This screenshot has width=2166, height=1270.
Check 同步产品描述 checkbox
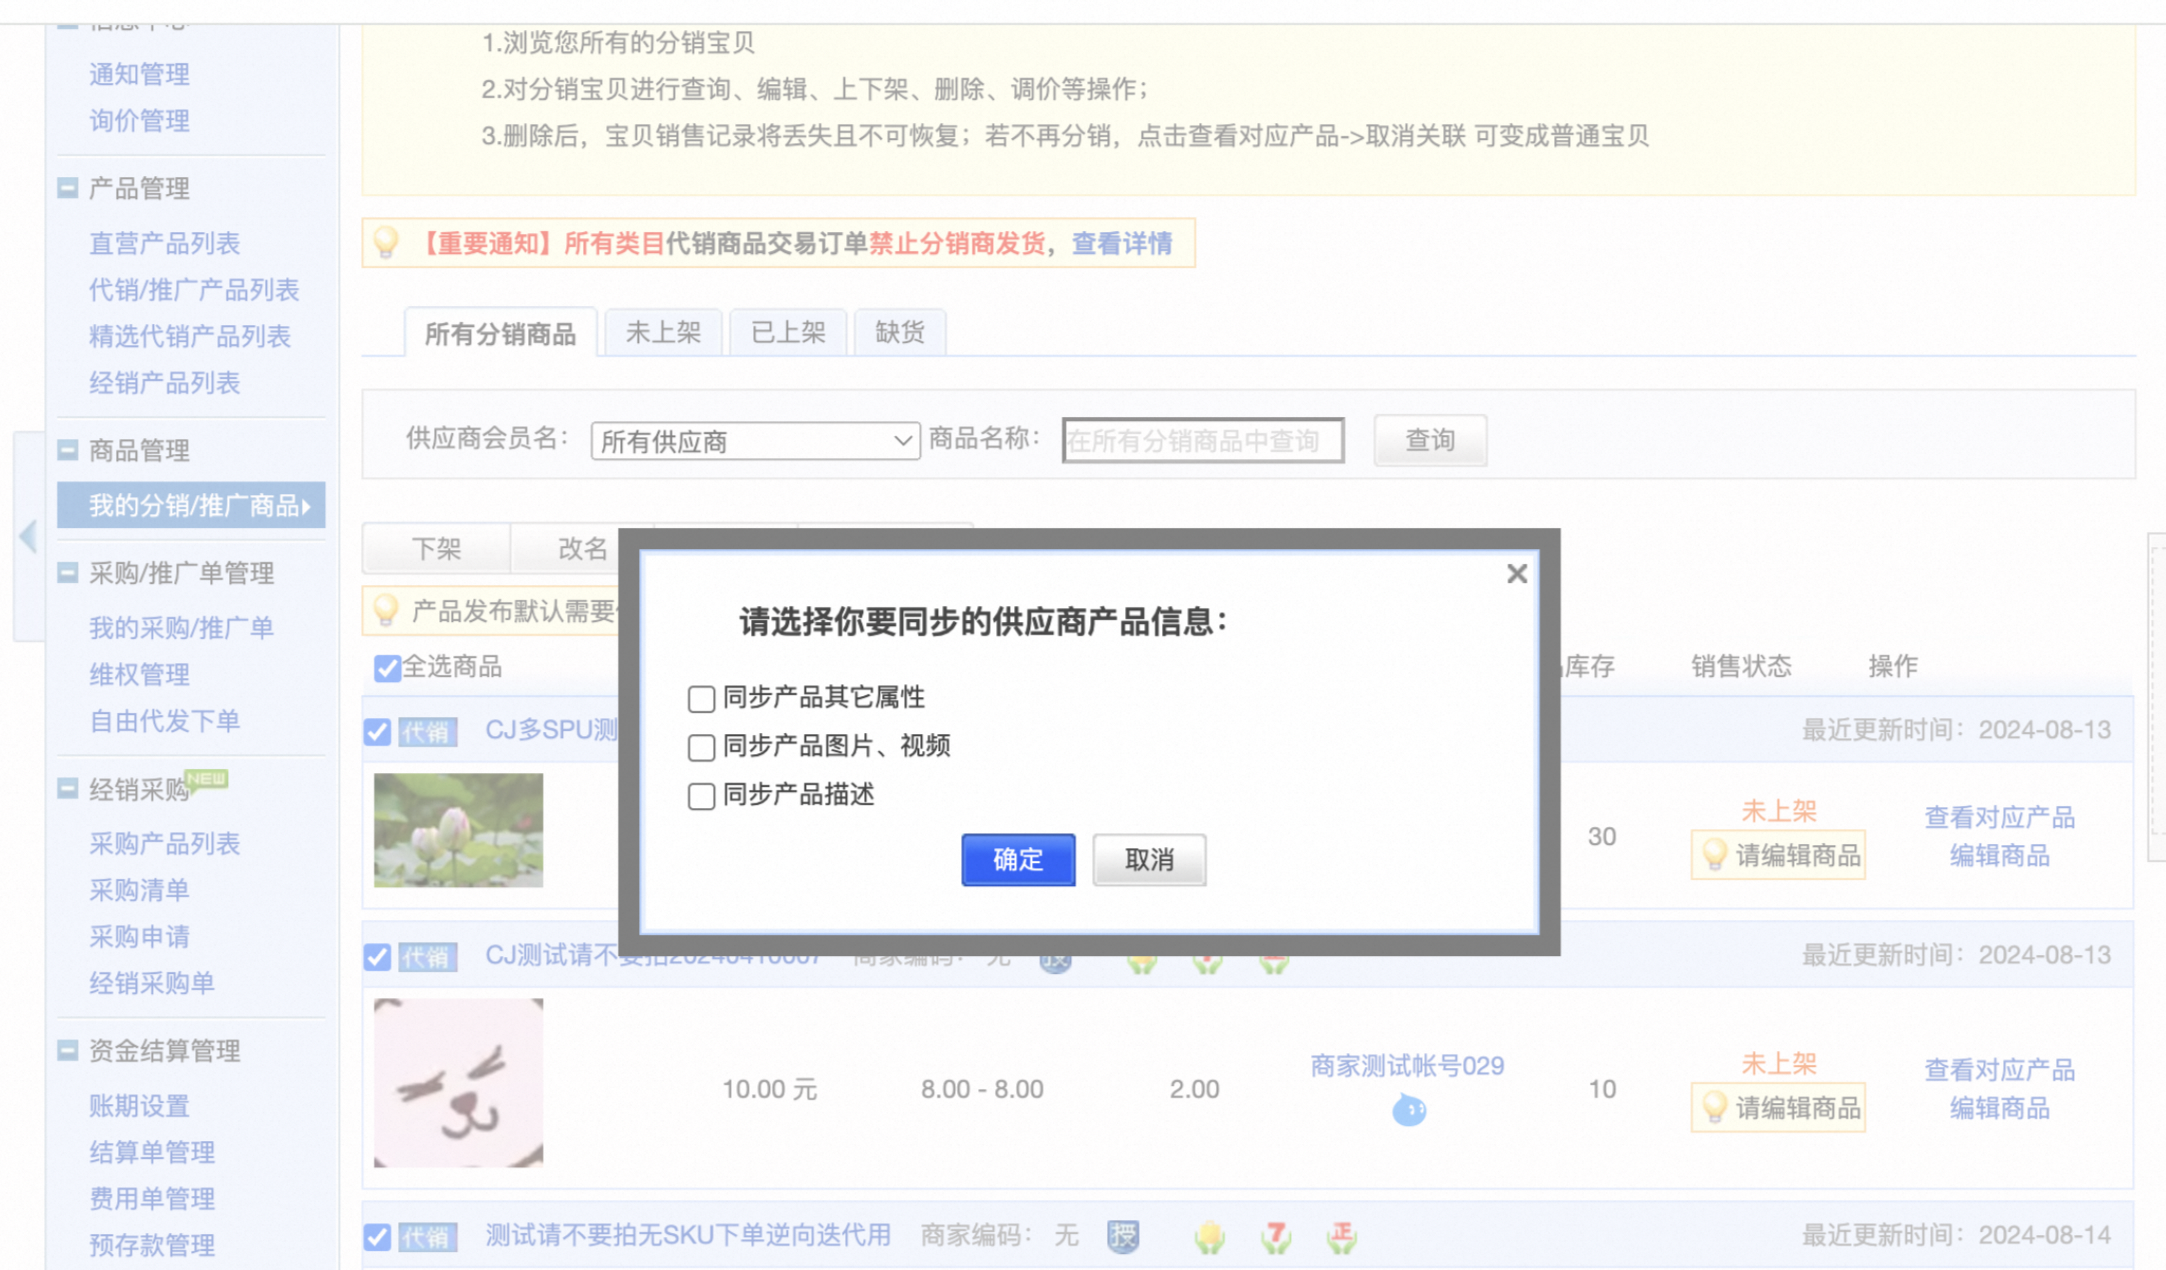tap(701, 796)
